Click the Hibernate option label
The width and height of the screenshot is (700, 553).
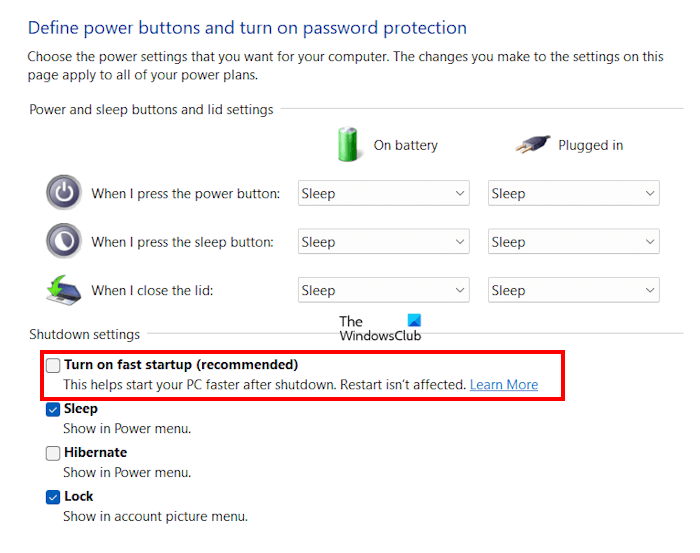[96, 453]
